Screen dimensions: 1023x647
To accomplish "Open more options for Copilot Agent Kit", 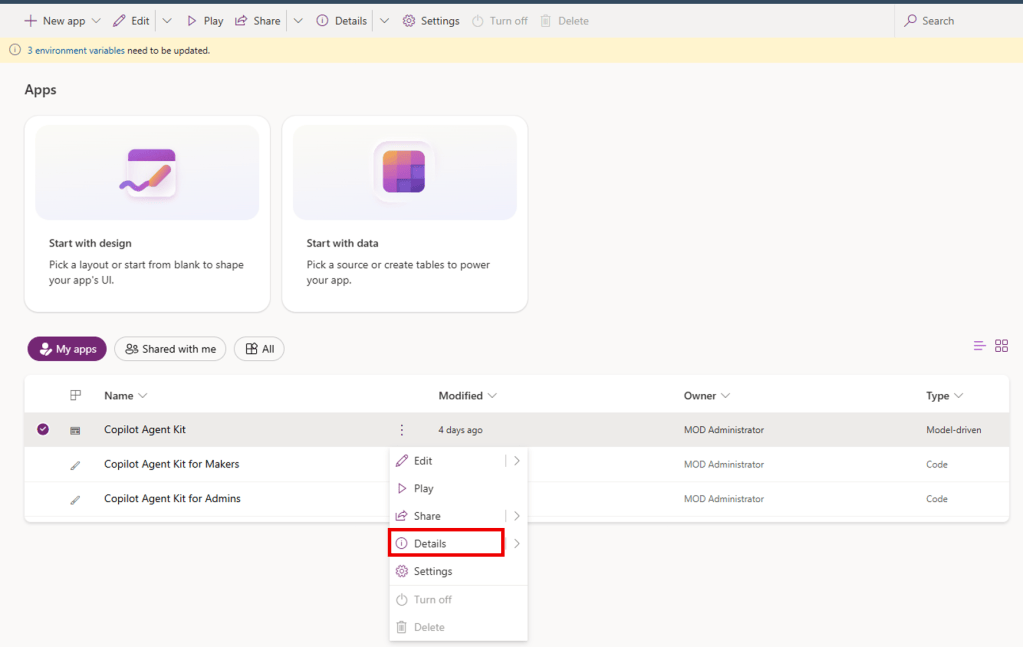I will click(x=401, y=430).
